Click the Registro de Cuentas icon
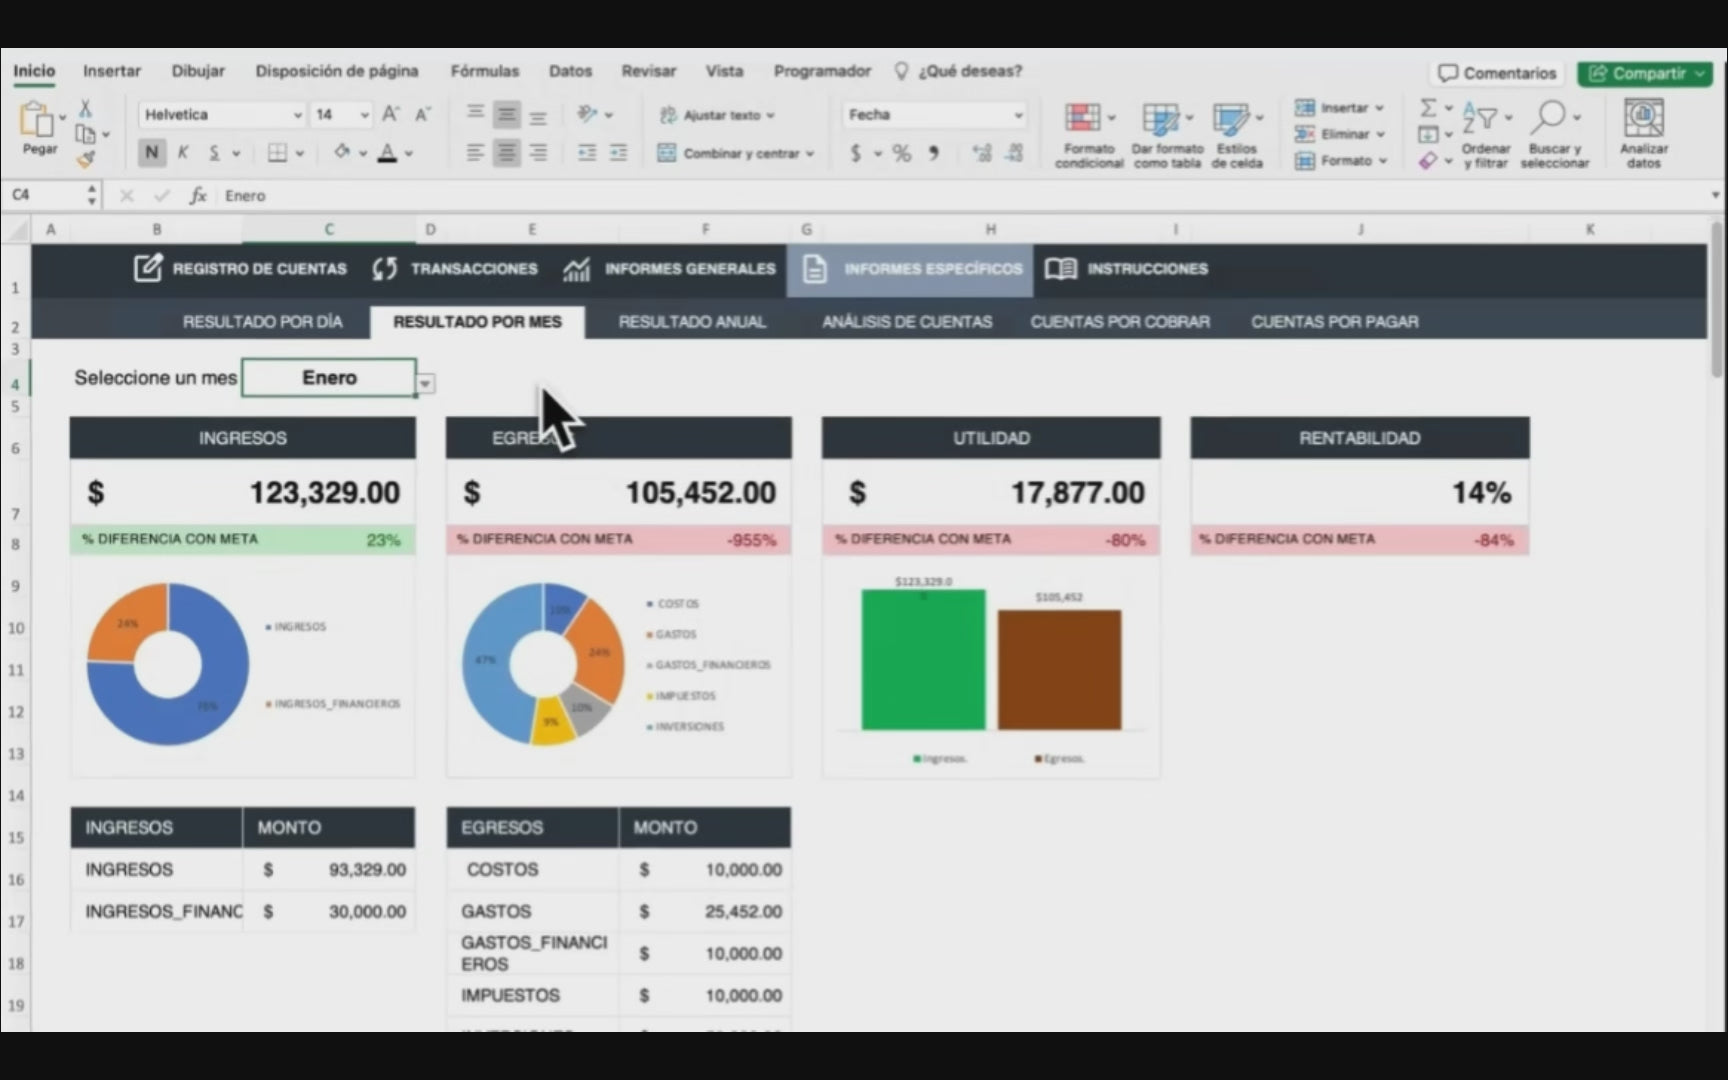 point(148,268)
